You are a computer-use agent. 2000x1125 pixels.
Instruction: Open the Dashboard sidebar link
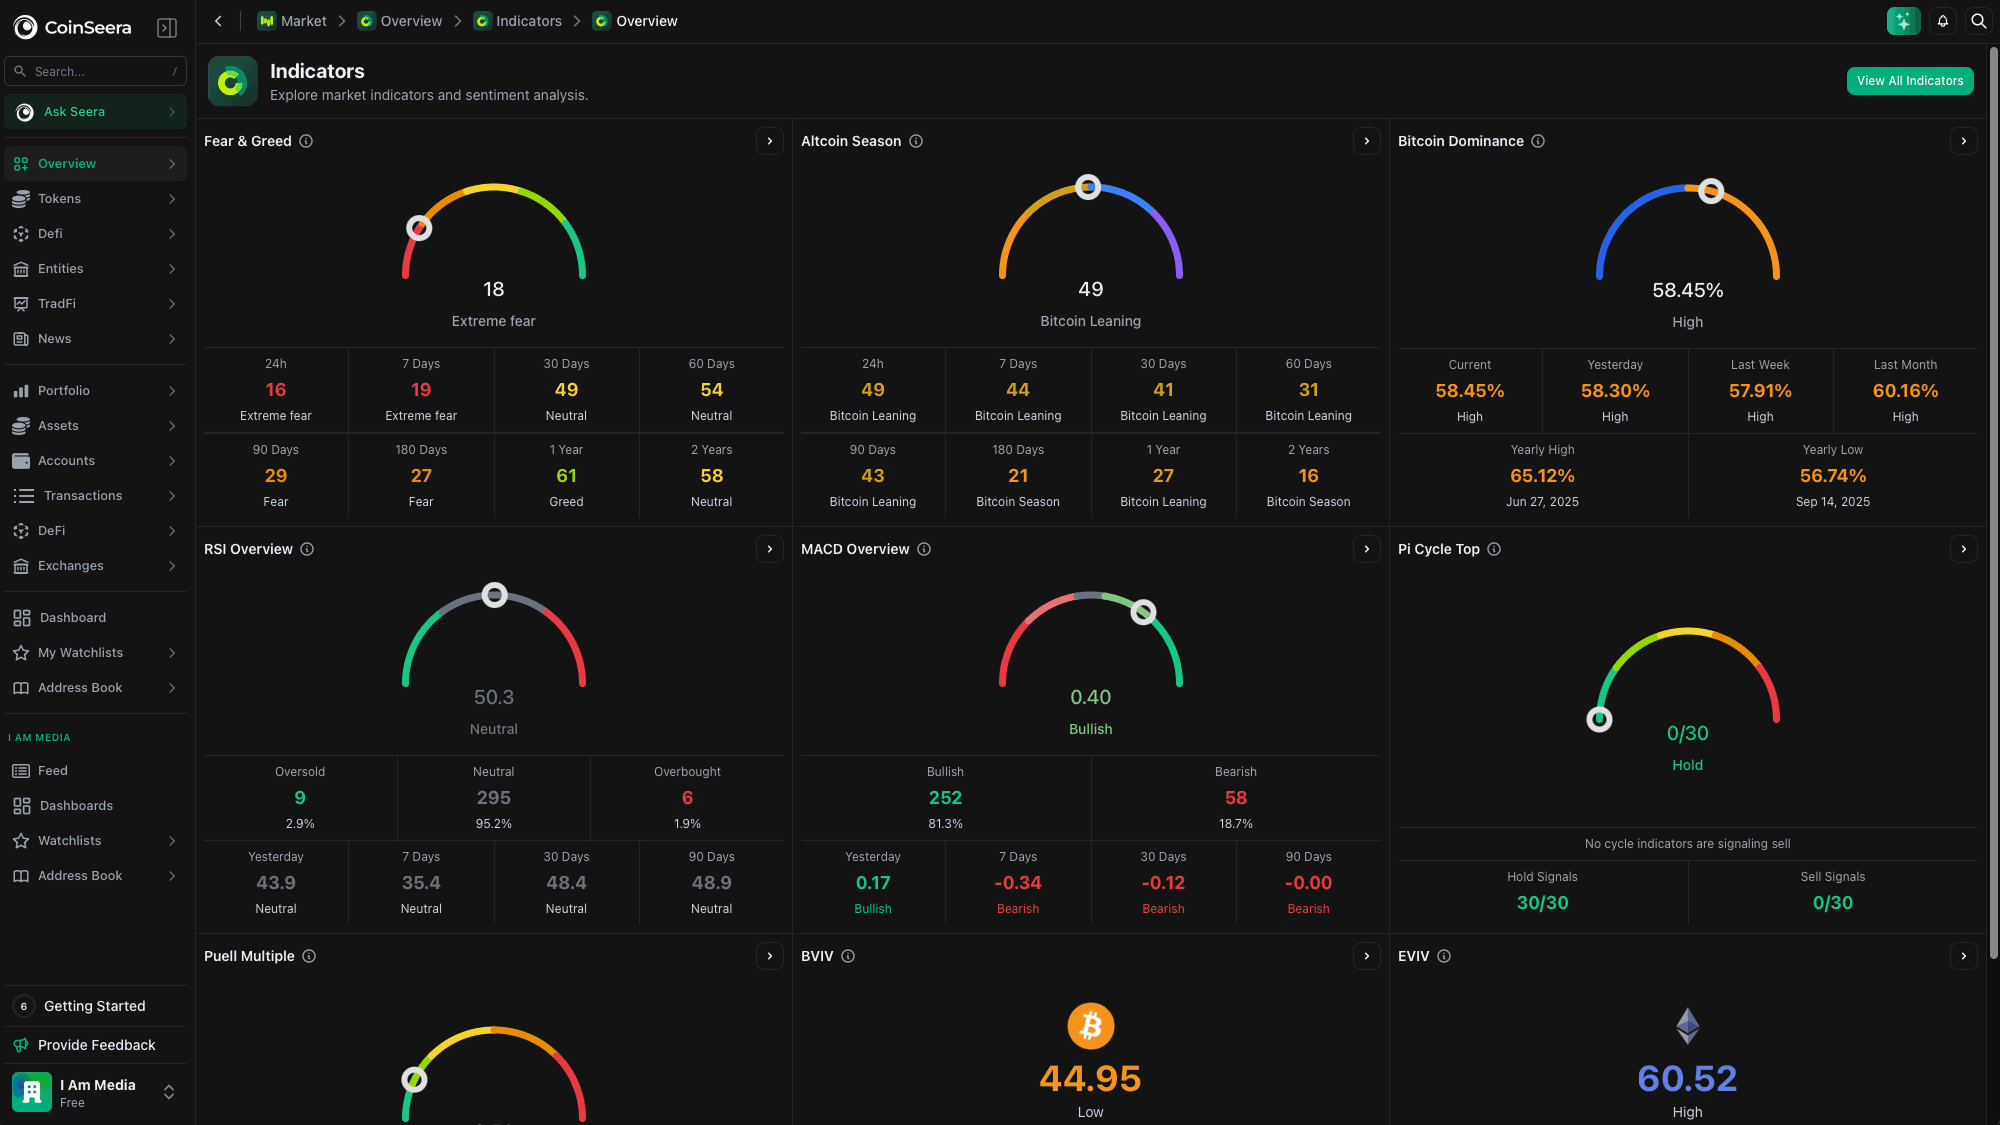pyautogui.click(x=96, y=618)
